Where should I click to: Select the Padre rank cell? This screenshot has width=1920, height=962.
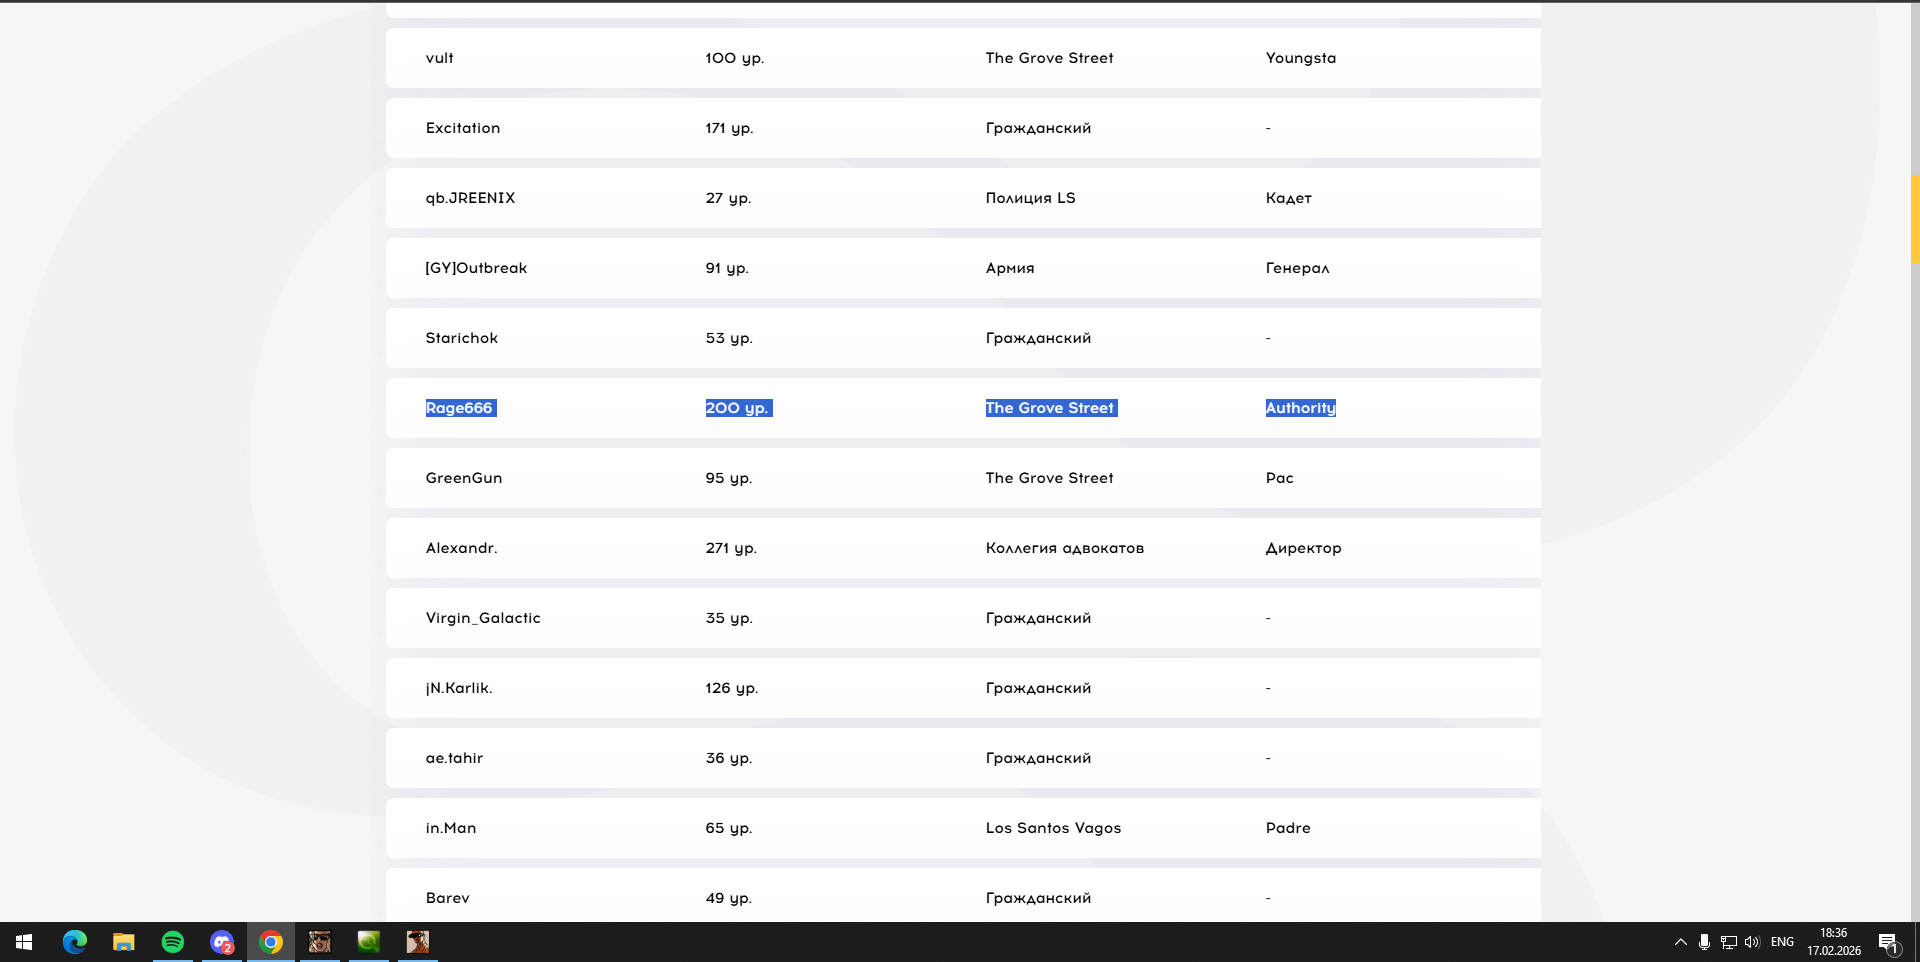click(x=1288, y=828)
